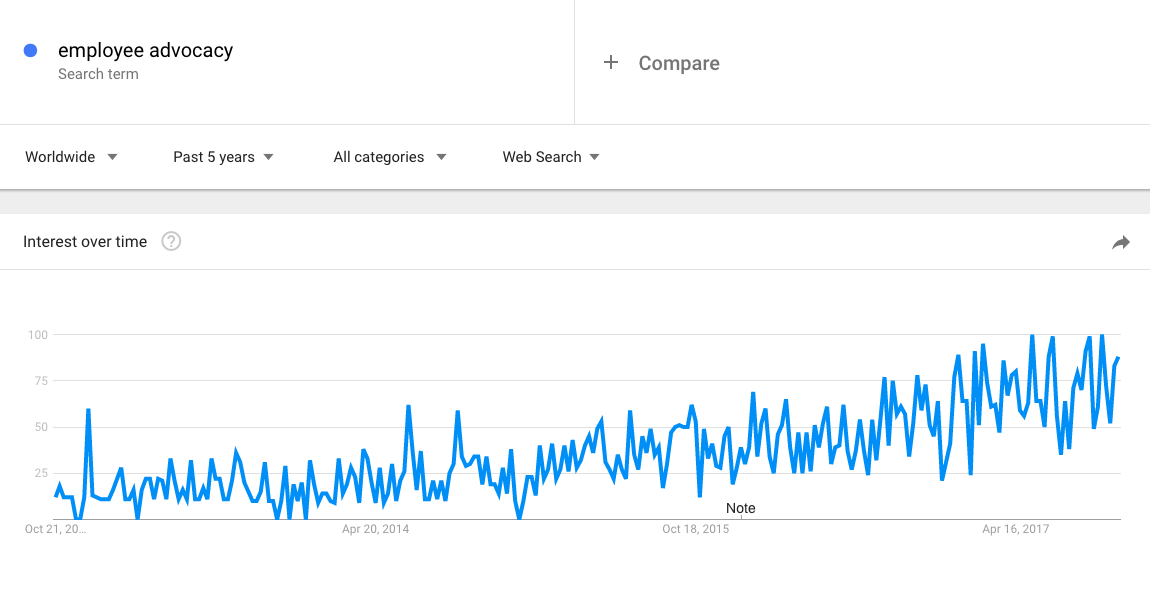This screenshot has width=1150, height=605.
Task: Click the blue dot beside employee advocacy
Action: [x=31, y=51]
